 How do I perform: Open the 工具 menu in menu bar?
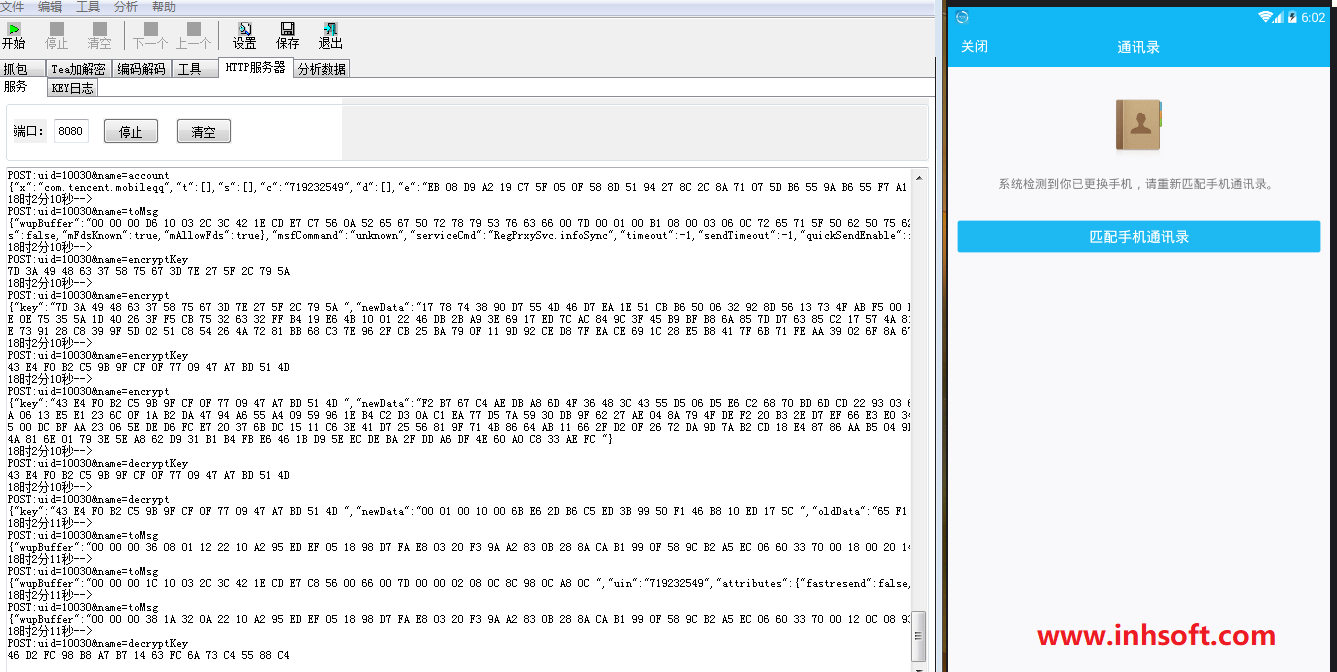point(88,7)
